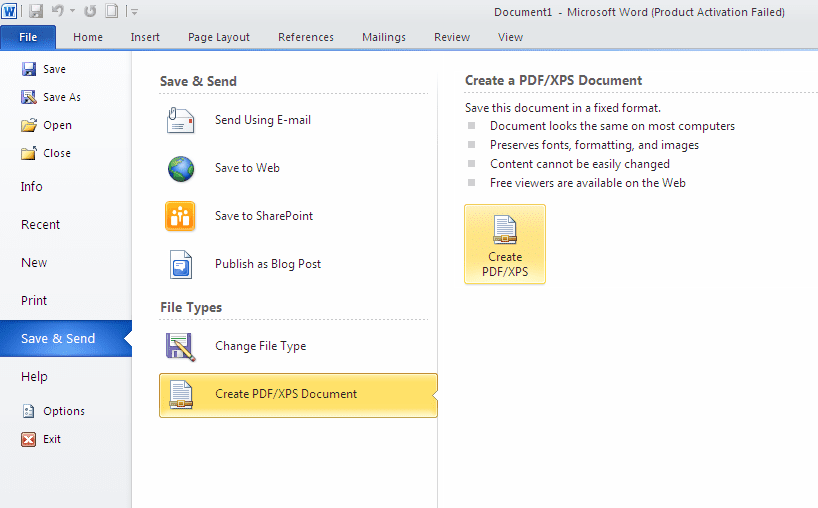Click the Close folder icon in sidebar

pyautogui.click(x=29, y=153)
